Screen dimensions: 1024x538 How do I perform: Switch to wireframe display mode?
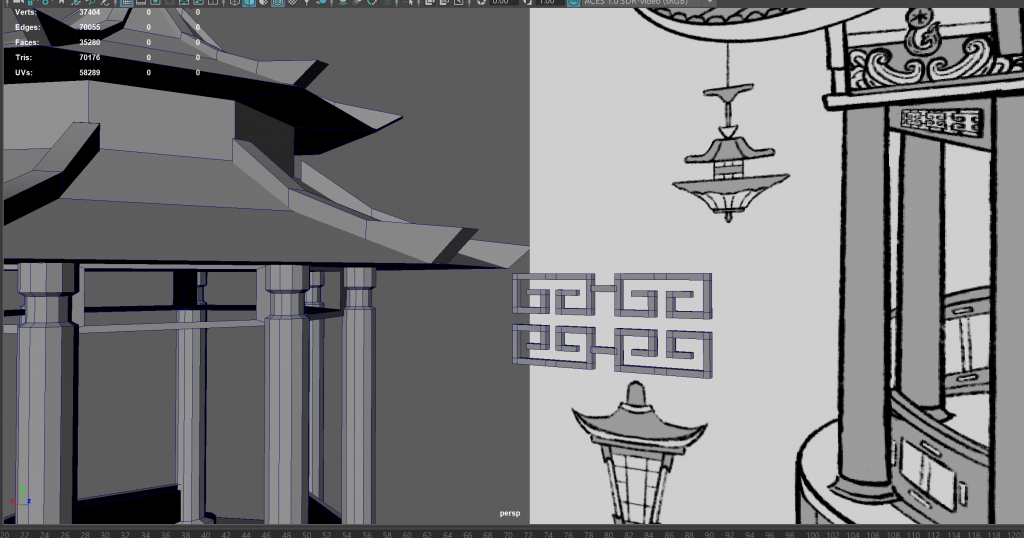(236, 3)
